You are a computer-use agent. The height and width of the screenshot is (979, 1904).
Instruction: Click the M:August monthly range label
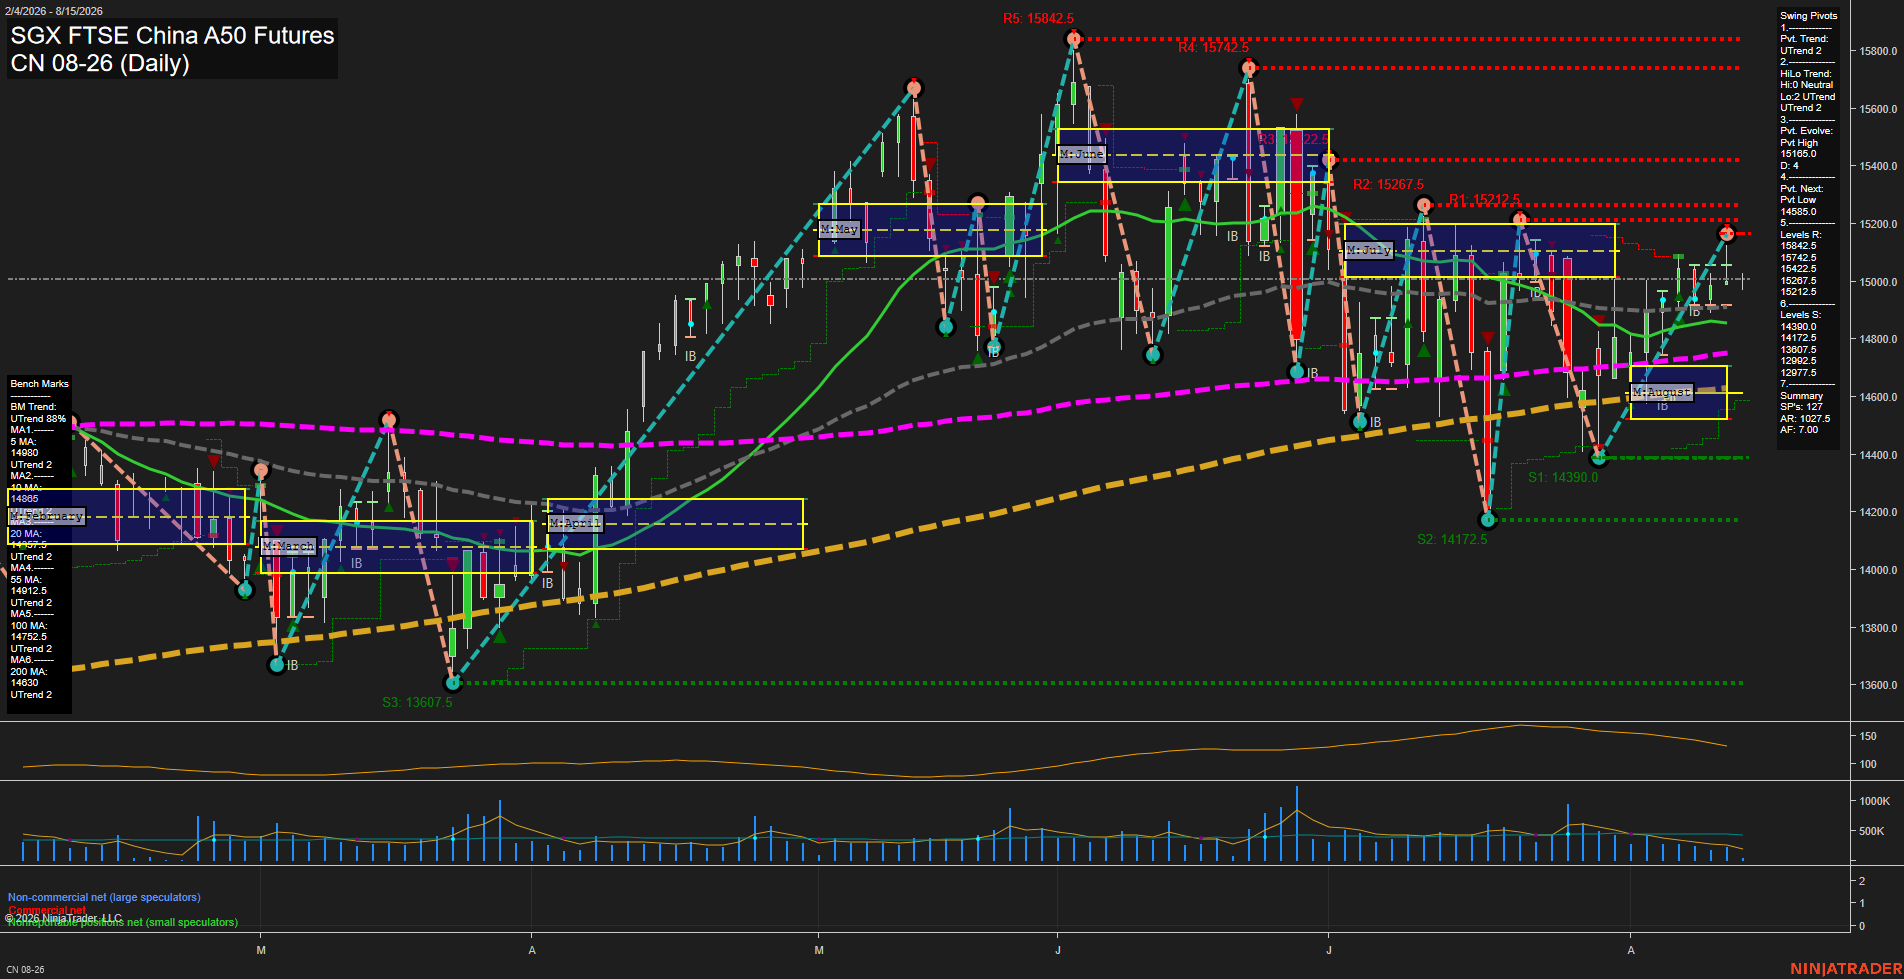[x=1662, y=392]
